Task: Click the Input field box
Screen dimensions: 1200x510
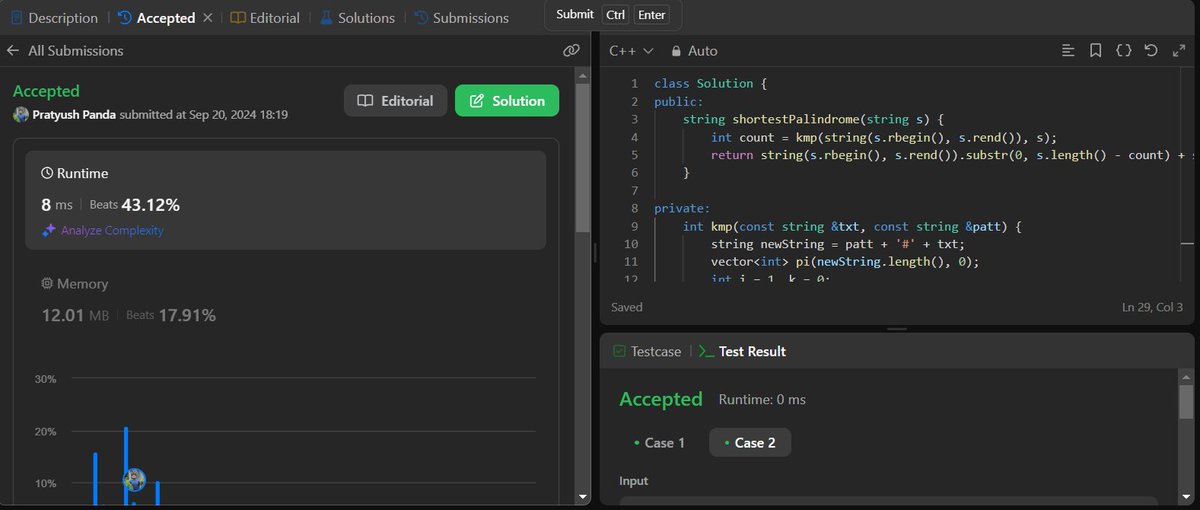Action: [x=888, y=503]
